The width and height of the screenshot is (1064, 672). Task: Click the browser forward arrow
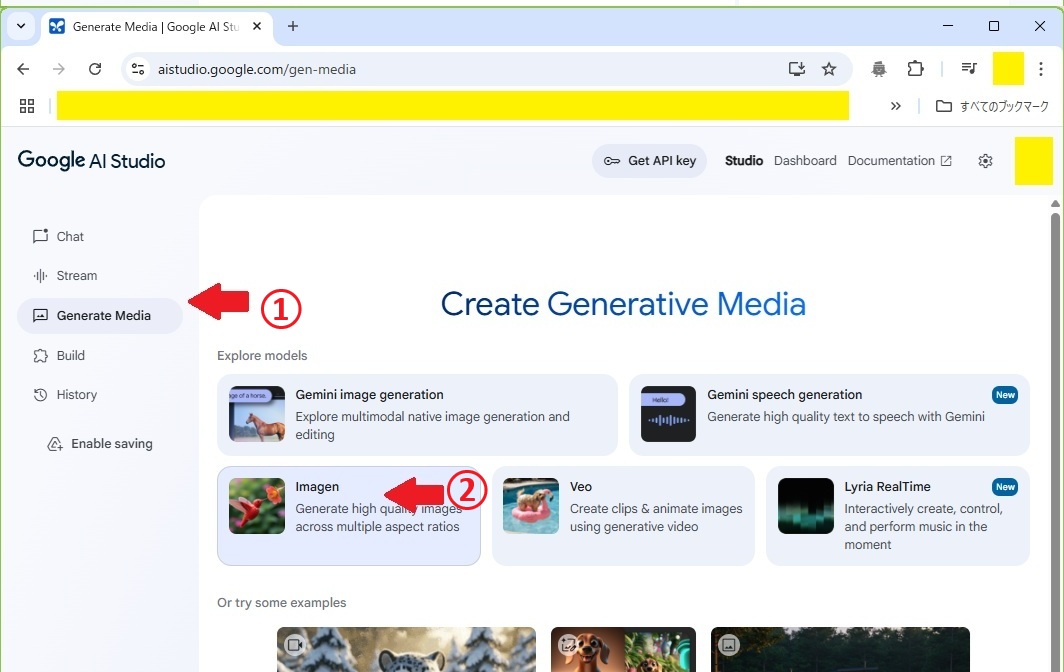59,69
